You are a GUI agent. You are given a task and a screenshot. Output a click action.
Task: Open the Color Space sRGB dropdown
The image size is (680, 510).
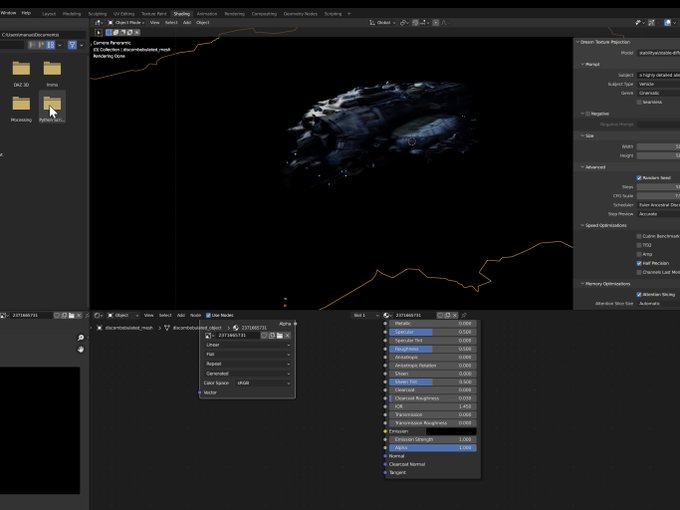pos(263,383)
